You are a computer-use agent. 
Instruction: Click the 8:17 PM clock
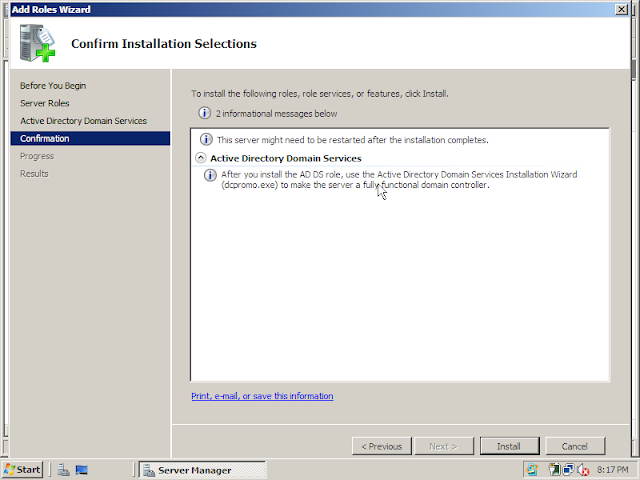[613, 470]
